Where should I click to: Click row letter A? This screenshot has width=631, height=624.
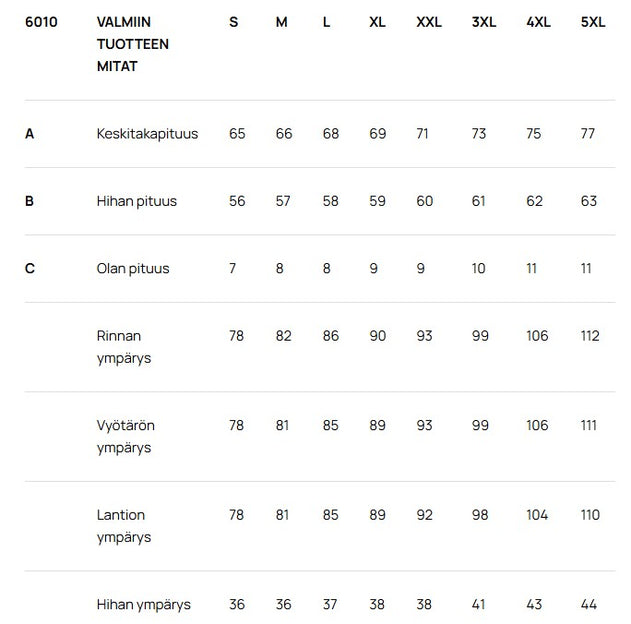(30, 134)
